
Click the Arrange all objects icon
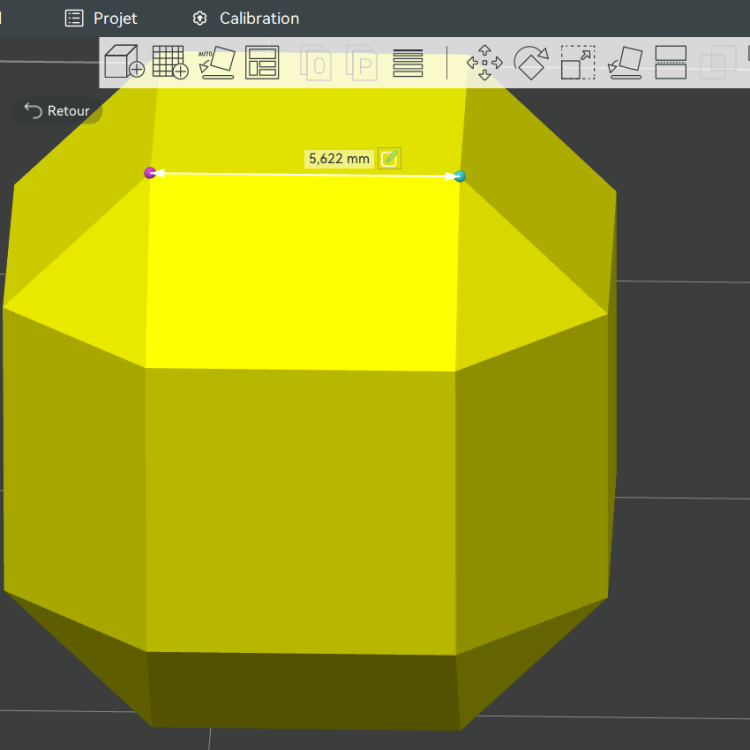click(x=262, y=62)
